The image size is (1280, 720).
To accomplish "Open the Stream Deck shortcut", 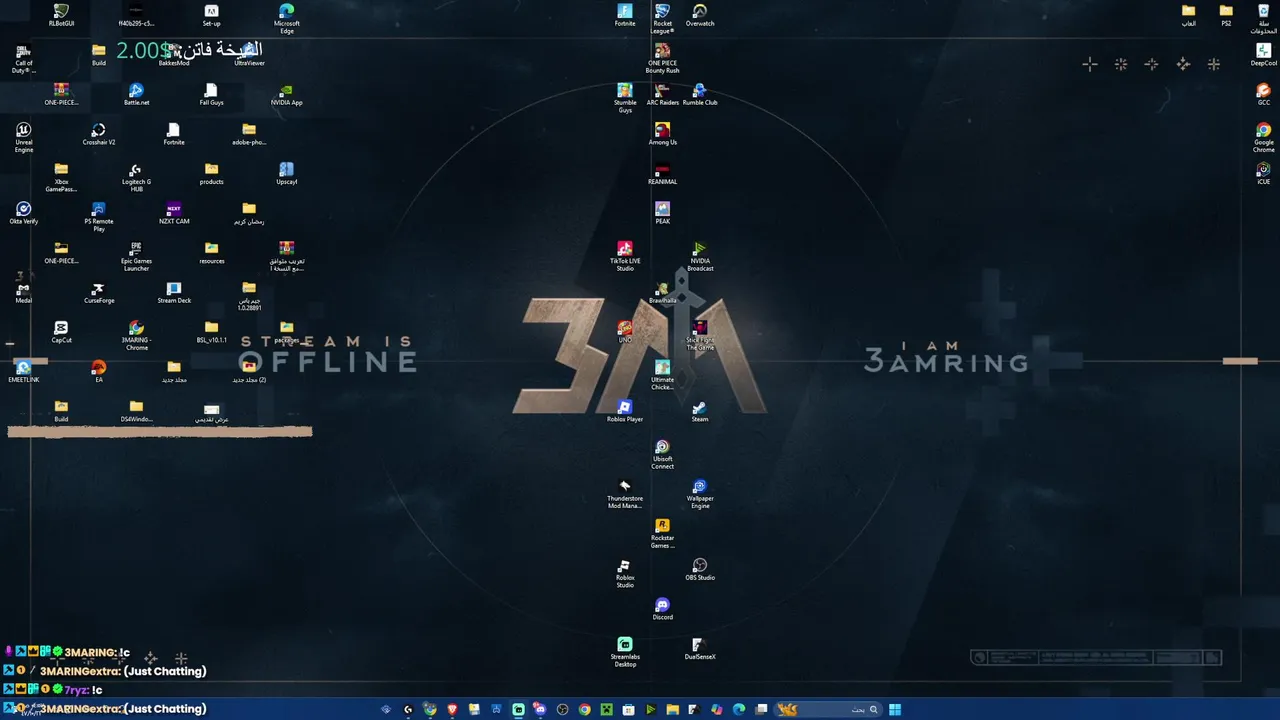I will tap(174, 292).
